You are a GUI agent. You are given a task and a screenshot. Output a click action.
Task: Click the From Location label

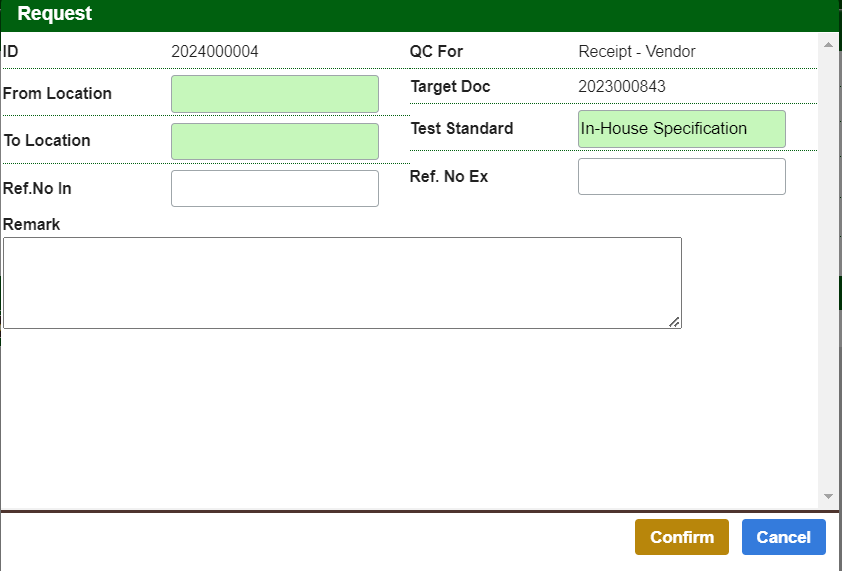pos(57,94)
